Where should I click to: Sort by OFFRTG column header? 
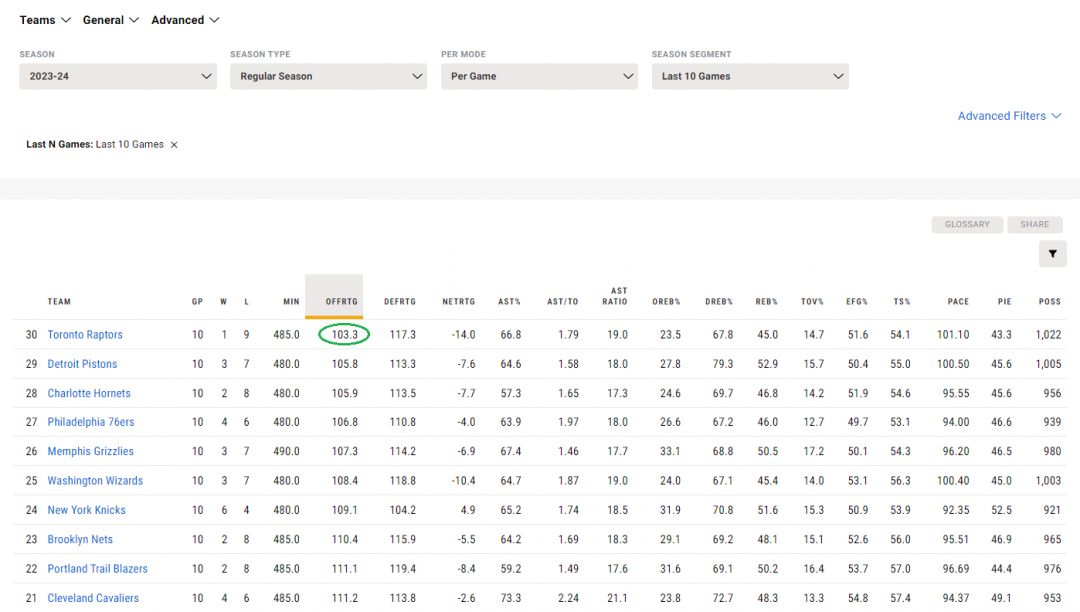point(342,302)
